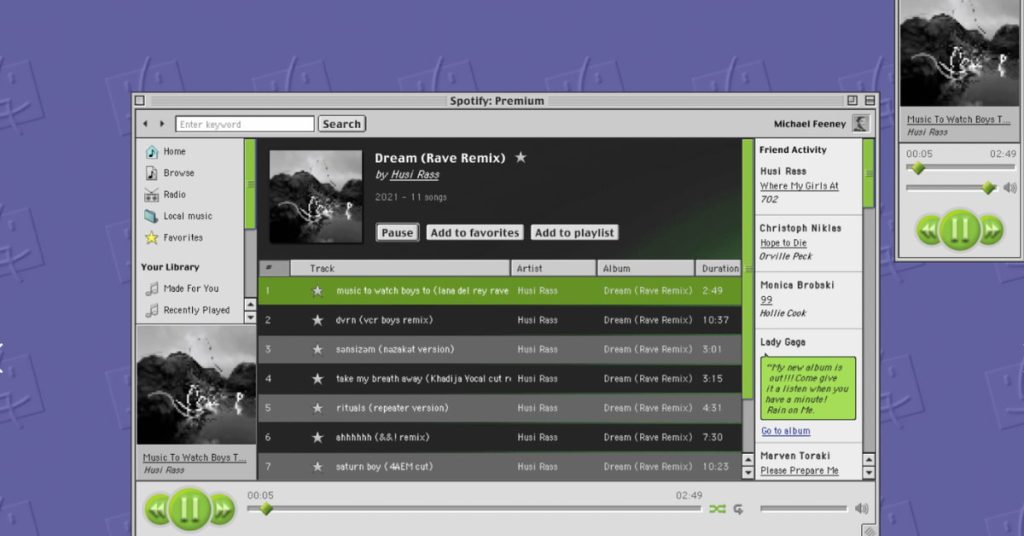Viewport: 1024px width, 536px height.
Task: Open Recently Played library item
Action: click(x=187, y=310)
